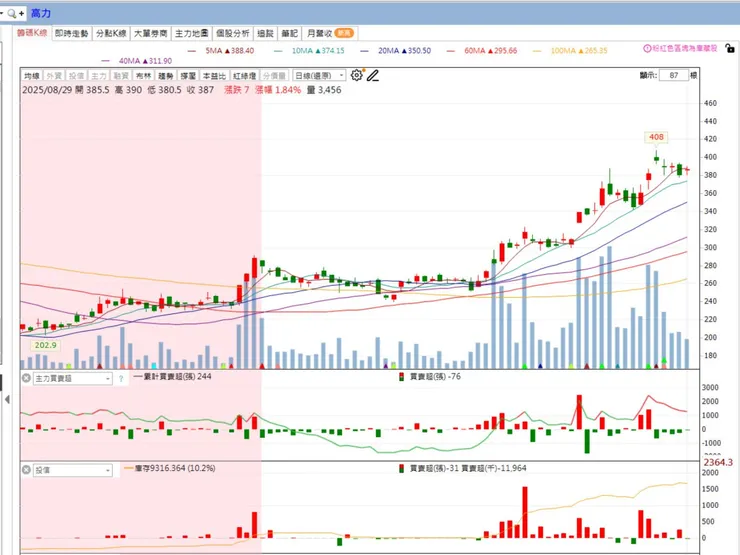Collapse the left side panel arrow
Viewport: 740px width, 555px height.
(x=7, y=399)
